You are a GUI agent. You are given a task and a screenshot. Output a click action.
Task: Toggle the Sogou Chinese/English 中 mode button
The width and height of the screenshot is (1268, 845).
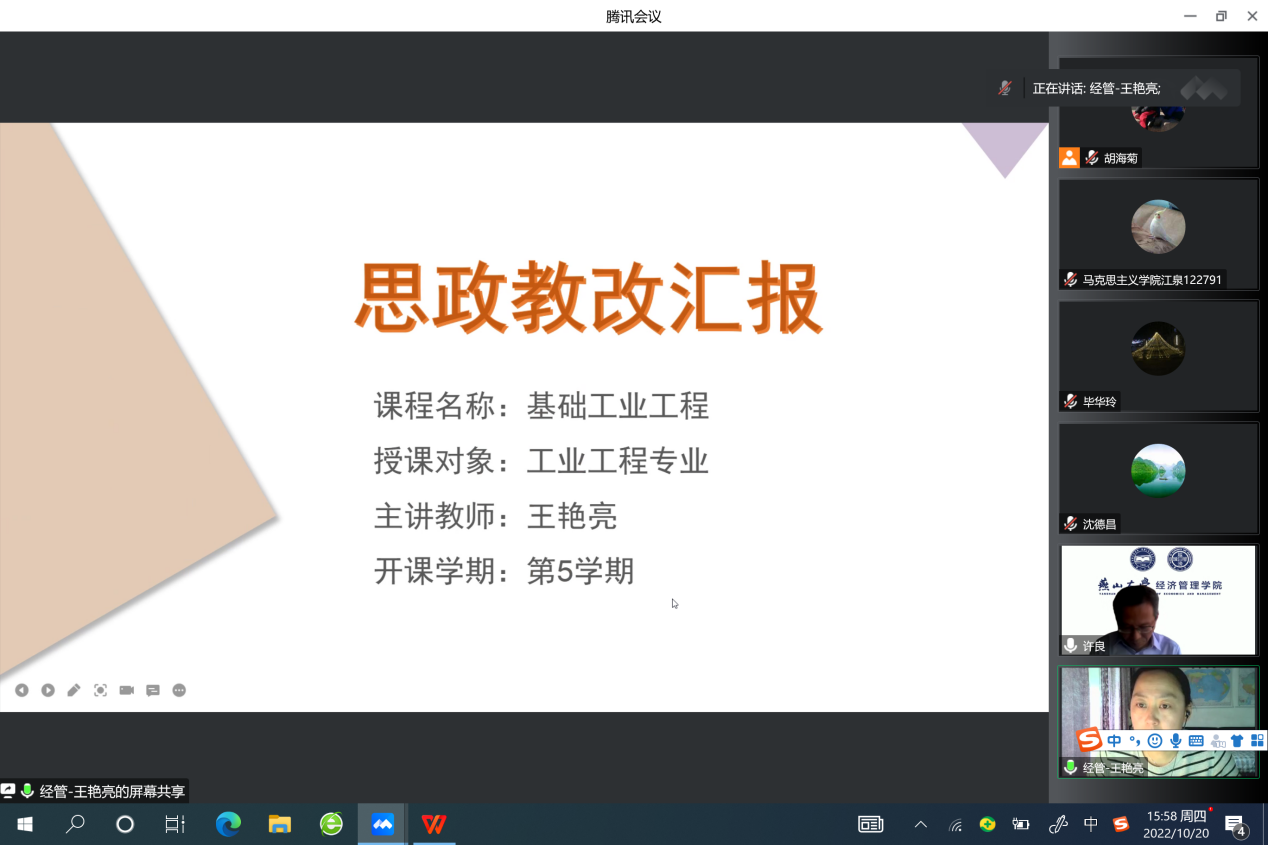1114,741
